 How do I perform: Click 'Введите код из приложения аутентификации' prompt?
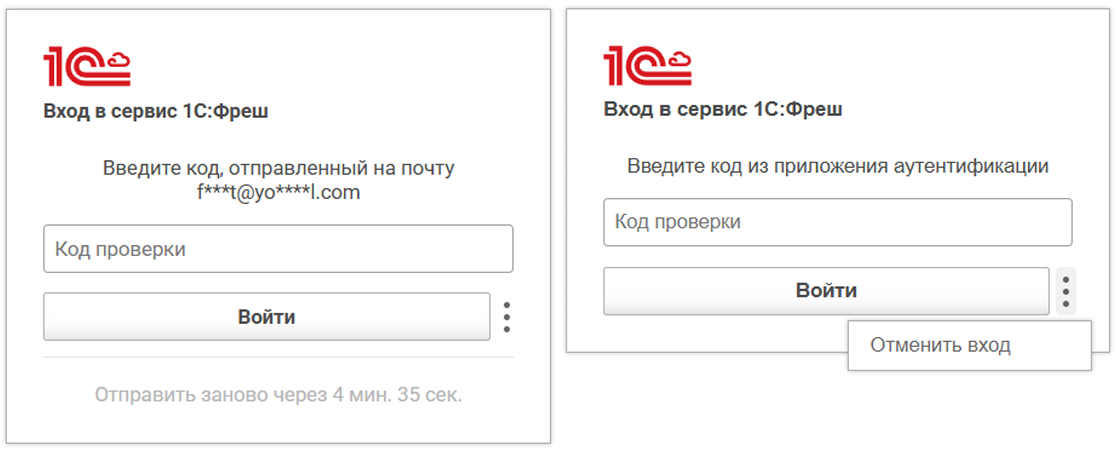(837, 166)
